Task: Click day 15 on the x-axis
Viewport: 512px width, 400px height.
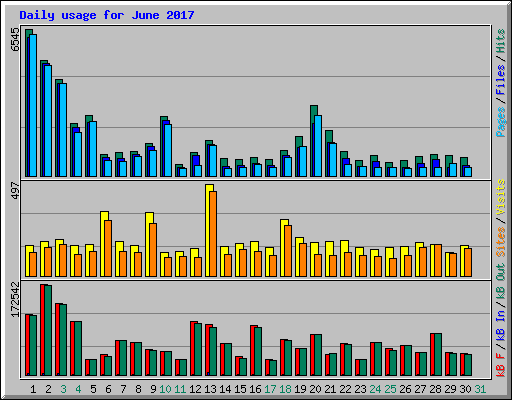Action: tap(240, 389)
